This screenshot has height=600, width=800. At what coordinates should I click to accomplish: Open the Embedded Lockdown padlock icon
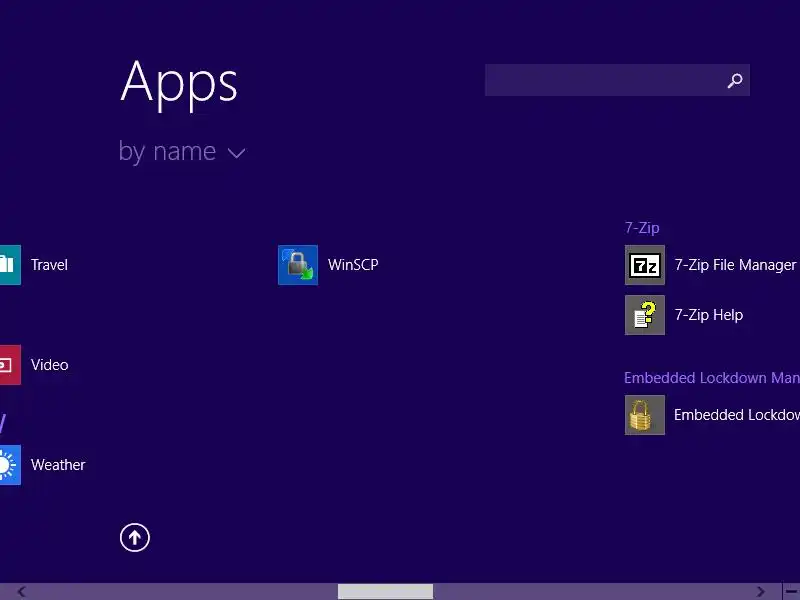click(645, 415)
